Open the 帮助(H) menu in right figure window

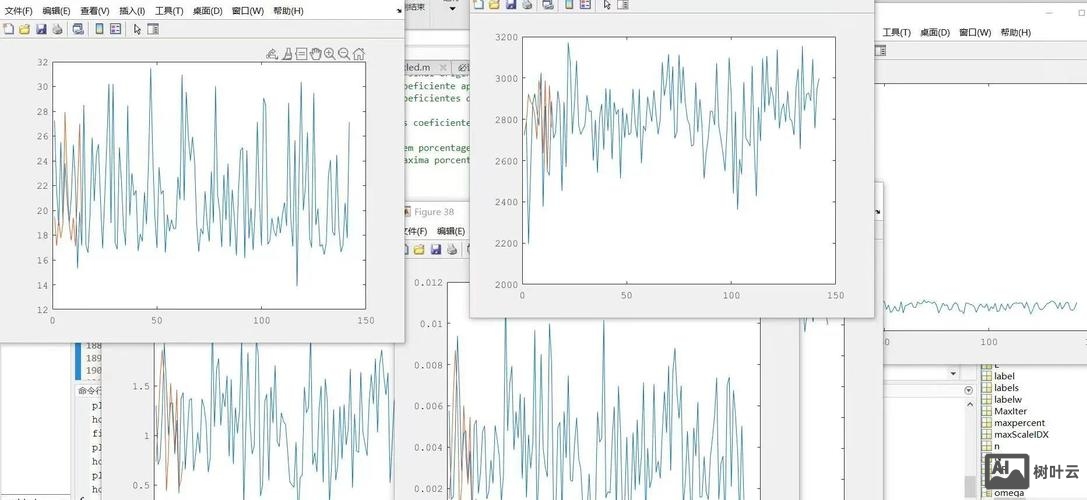pos(1013,32)
